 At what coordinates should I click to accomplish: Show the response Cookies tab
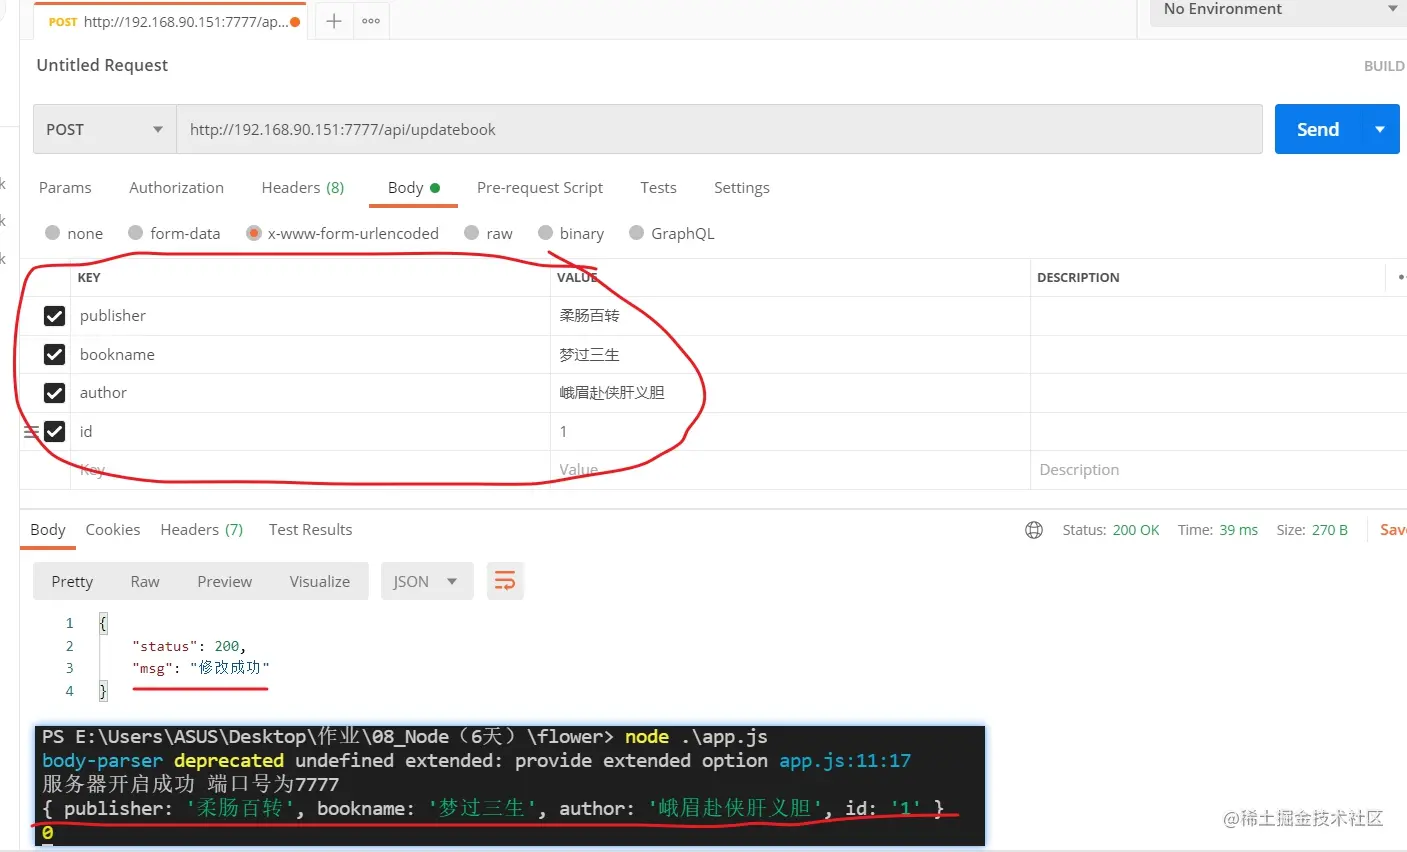[x=113, y=530]
